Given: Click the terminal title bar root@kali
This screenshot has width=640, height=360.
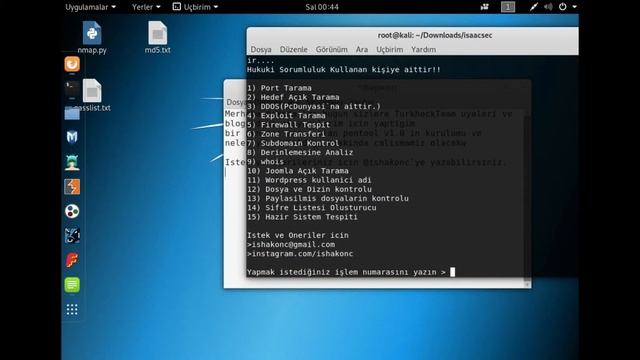Looking at the screenshot, I should (x=435, y=35).
